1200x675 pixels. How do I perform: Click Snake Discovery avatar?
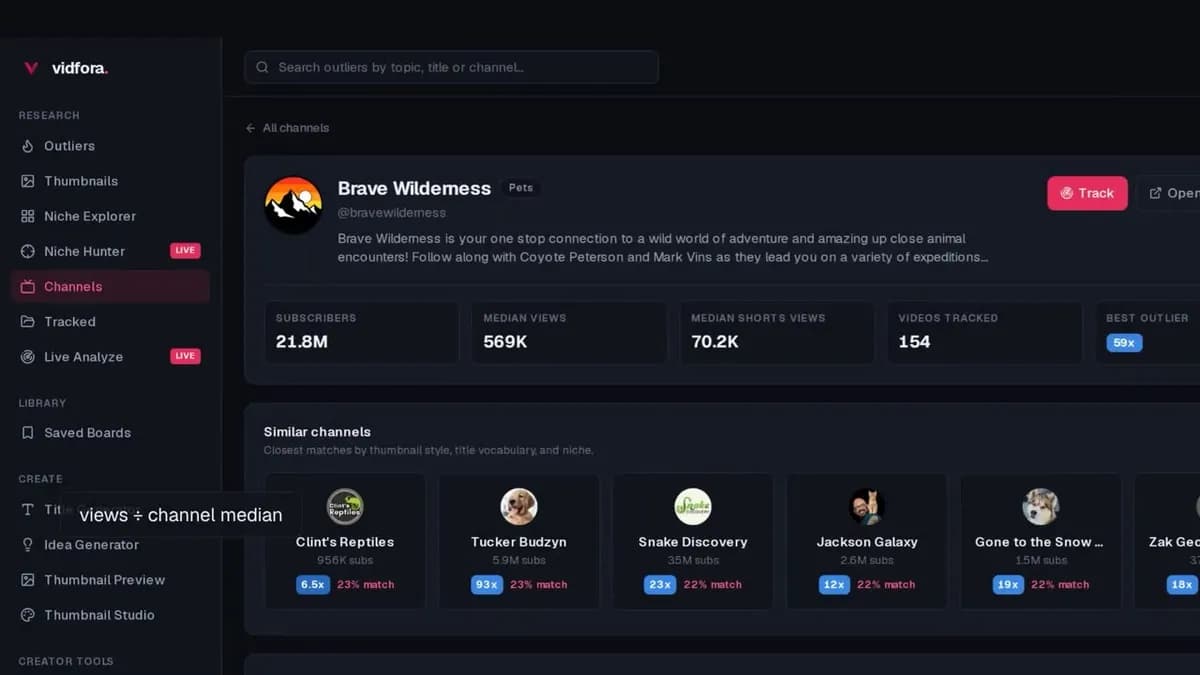[x=693, y=507]
